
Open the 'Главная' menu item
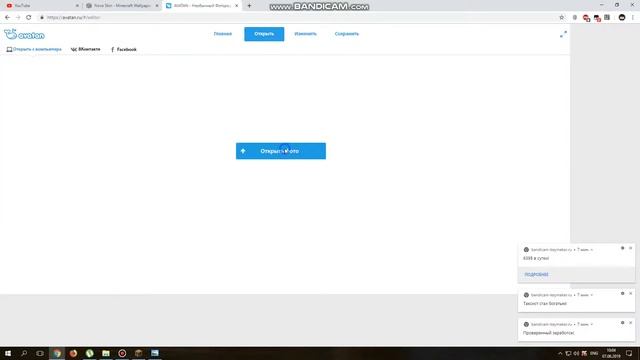click(222, 34)
